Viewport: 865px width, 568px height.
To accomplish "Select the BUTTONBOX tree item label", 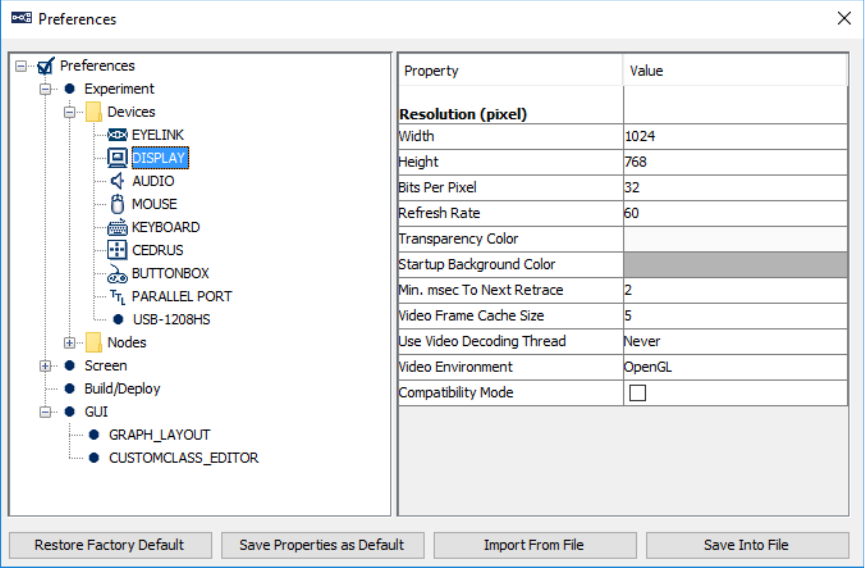I will pyautogui.click(x=170, y=274).
